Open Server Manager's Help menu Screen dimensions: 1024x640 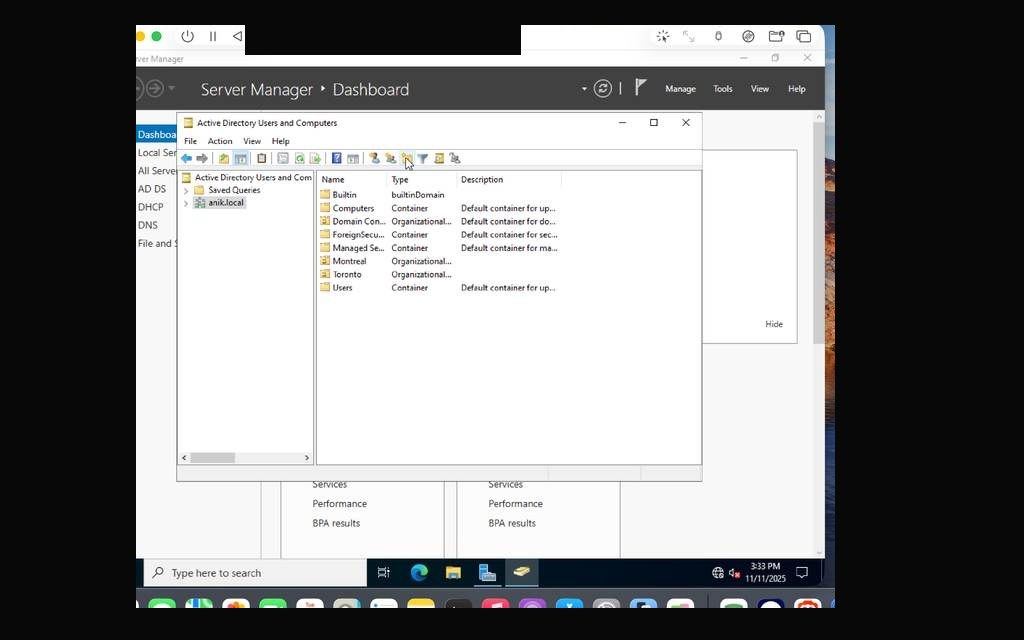click(x=796, y=89)
